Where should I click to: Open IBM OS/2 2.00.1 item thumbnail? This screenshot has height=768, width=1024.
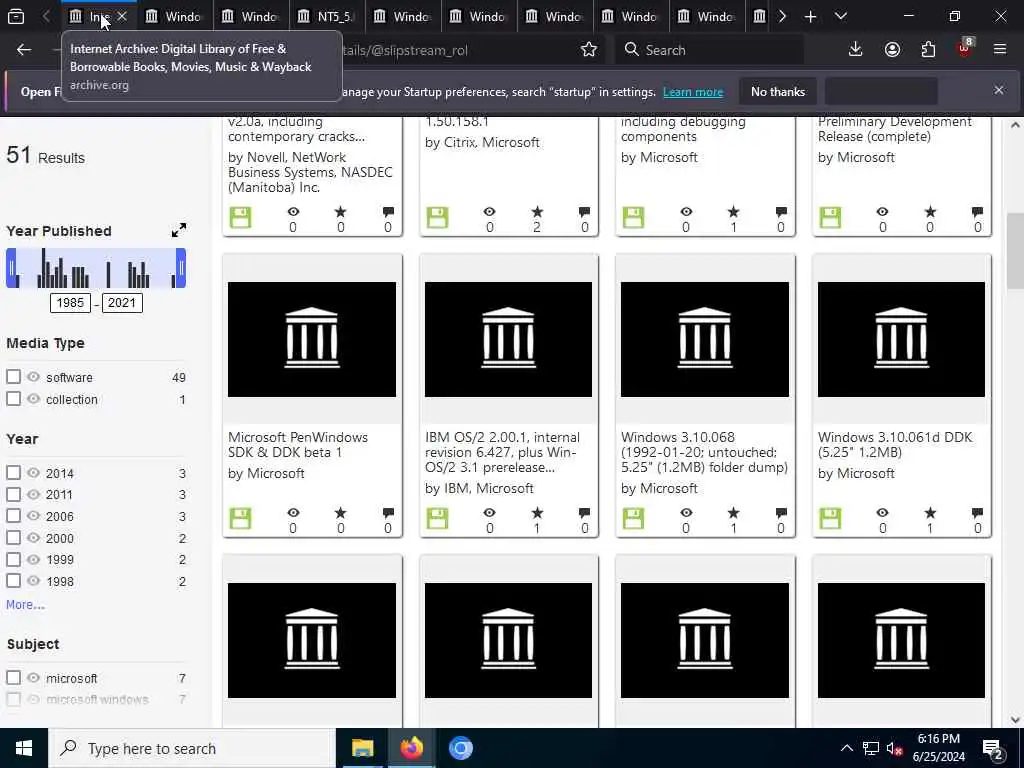509,339
